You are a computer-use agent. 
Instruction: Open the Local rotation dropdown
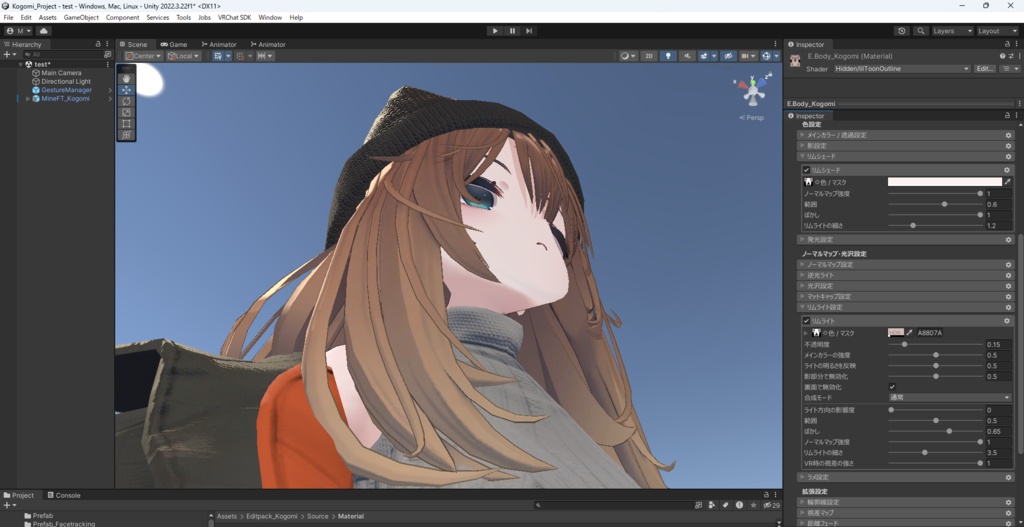pos(183,56)
